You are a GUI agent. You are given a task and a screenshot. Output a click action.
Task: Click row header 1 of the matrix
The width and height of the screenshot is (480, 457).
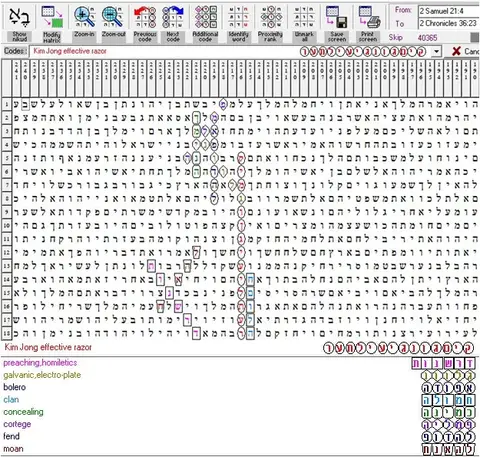[6, 105]
